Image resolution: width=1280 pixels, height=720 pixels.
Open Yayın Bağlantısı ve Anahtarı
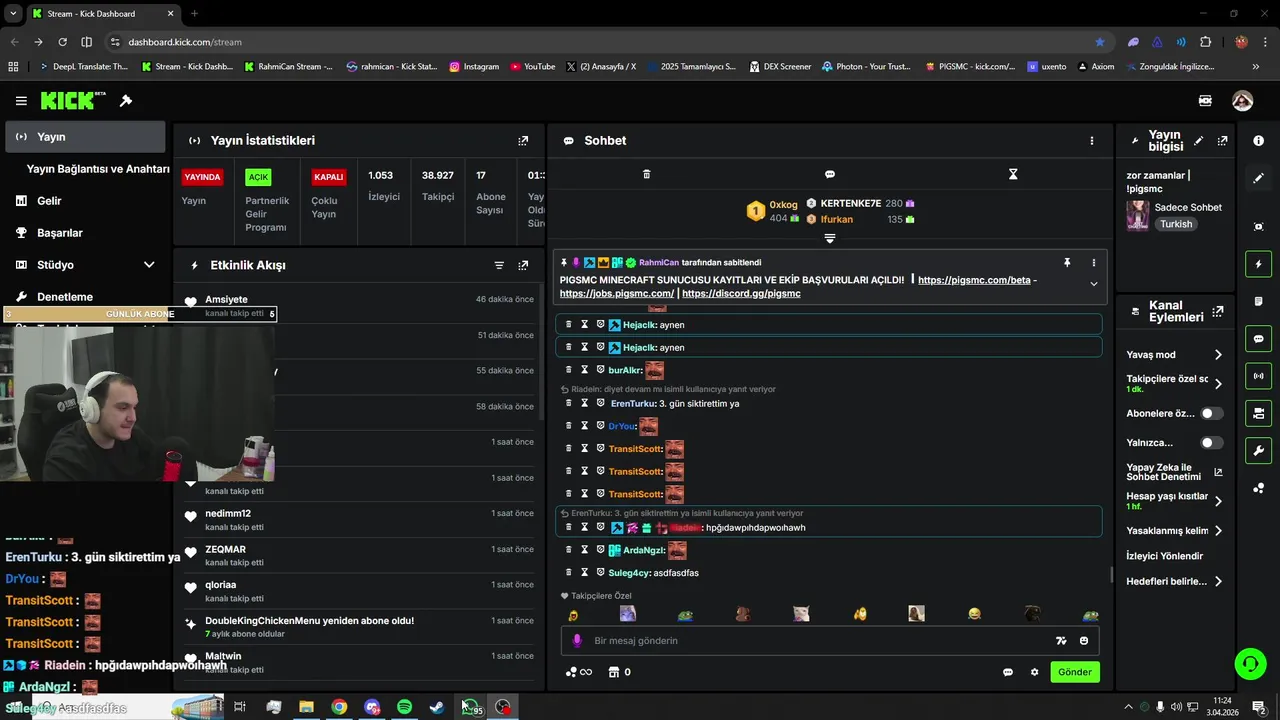click(98, 169)
